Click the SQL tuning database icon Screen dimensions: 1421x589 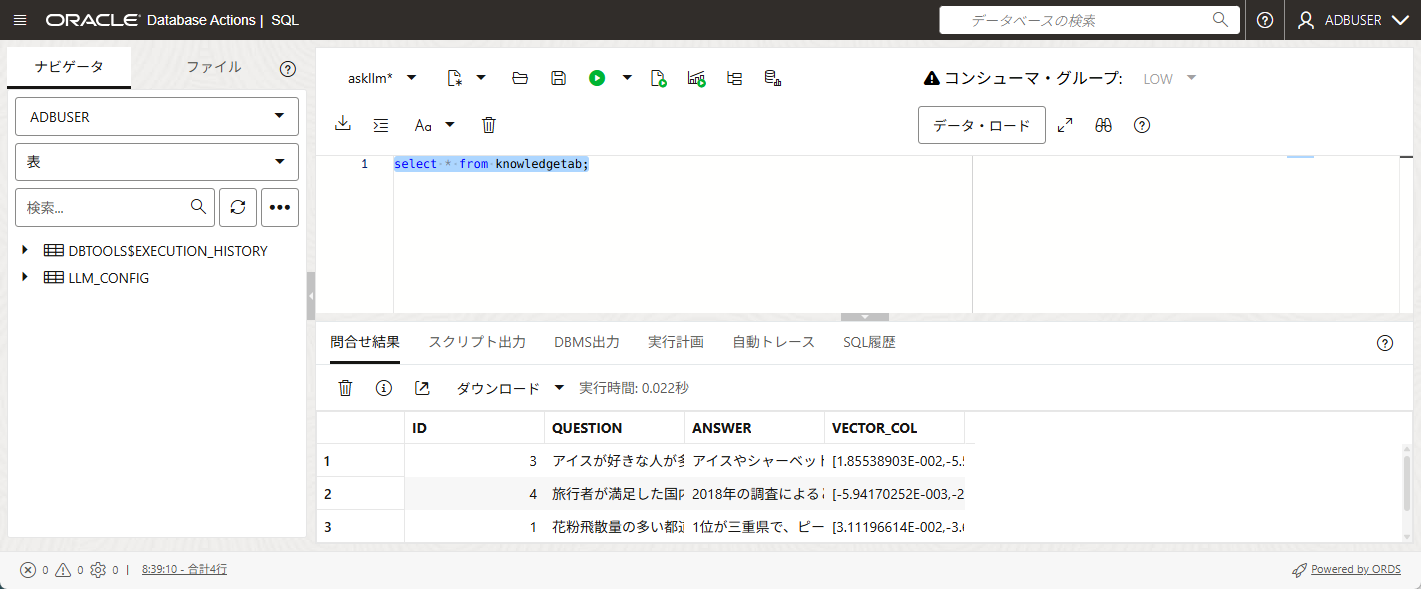coord(772,78)
